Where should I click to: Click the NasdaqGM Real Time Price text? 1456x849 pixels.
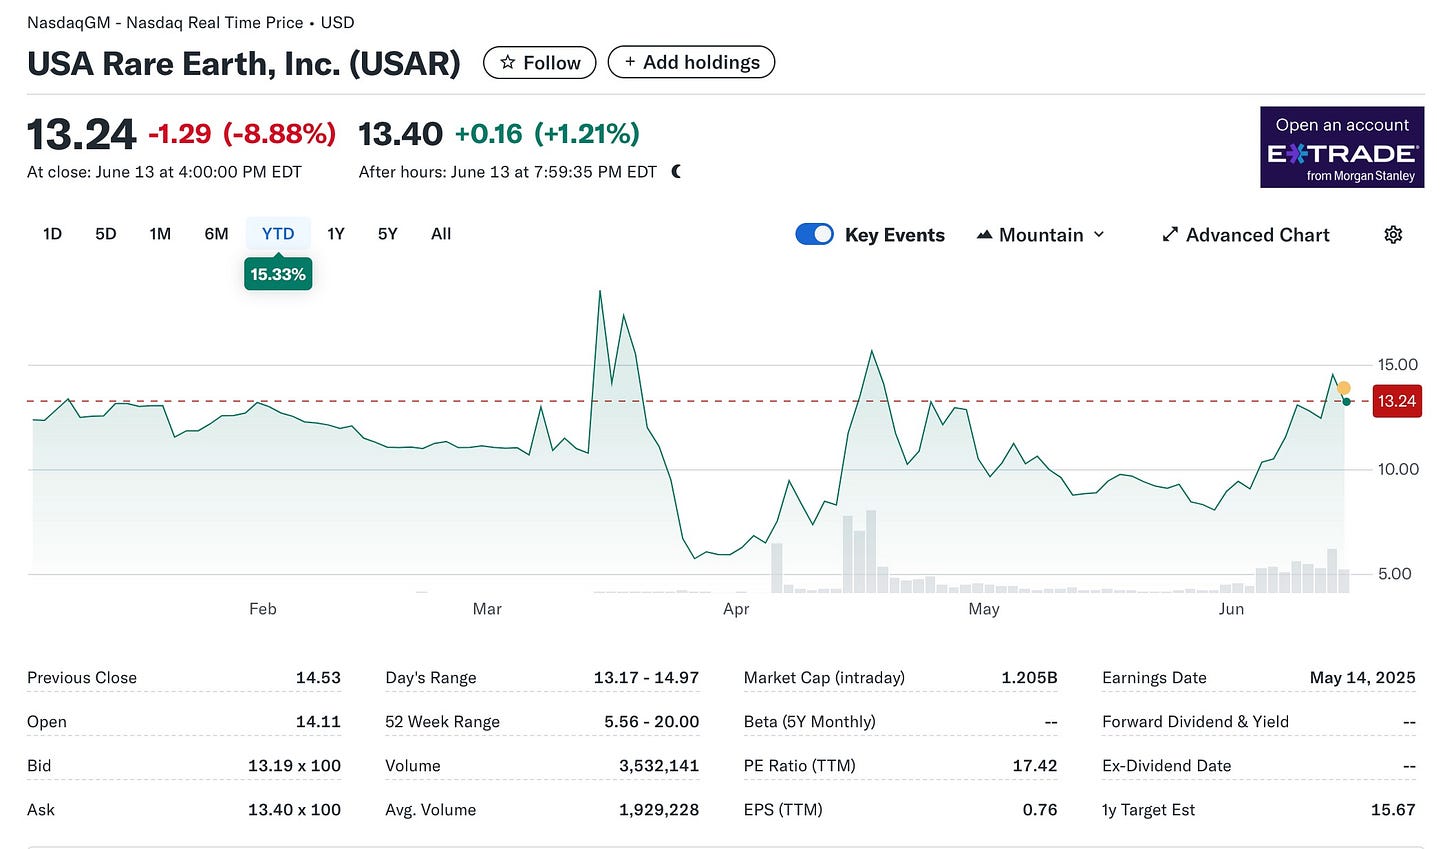[190, 22]
